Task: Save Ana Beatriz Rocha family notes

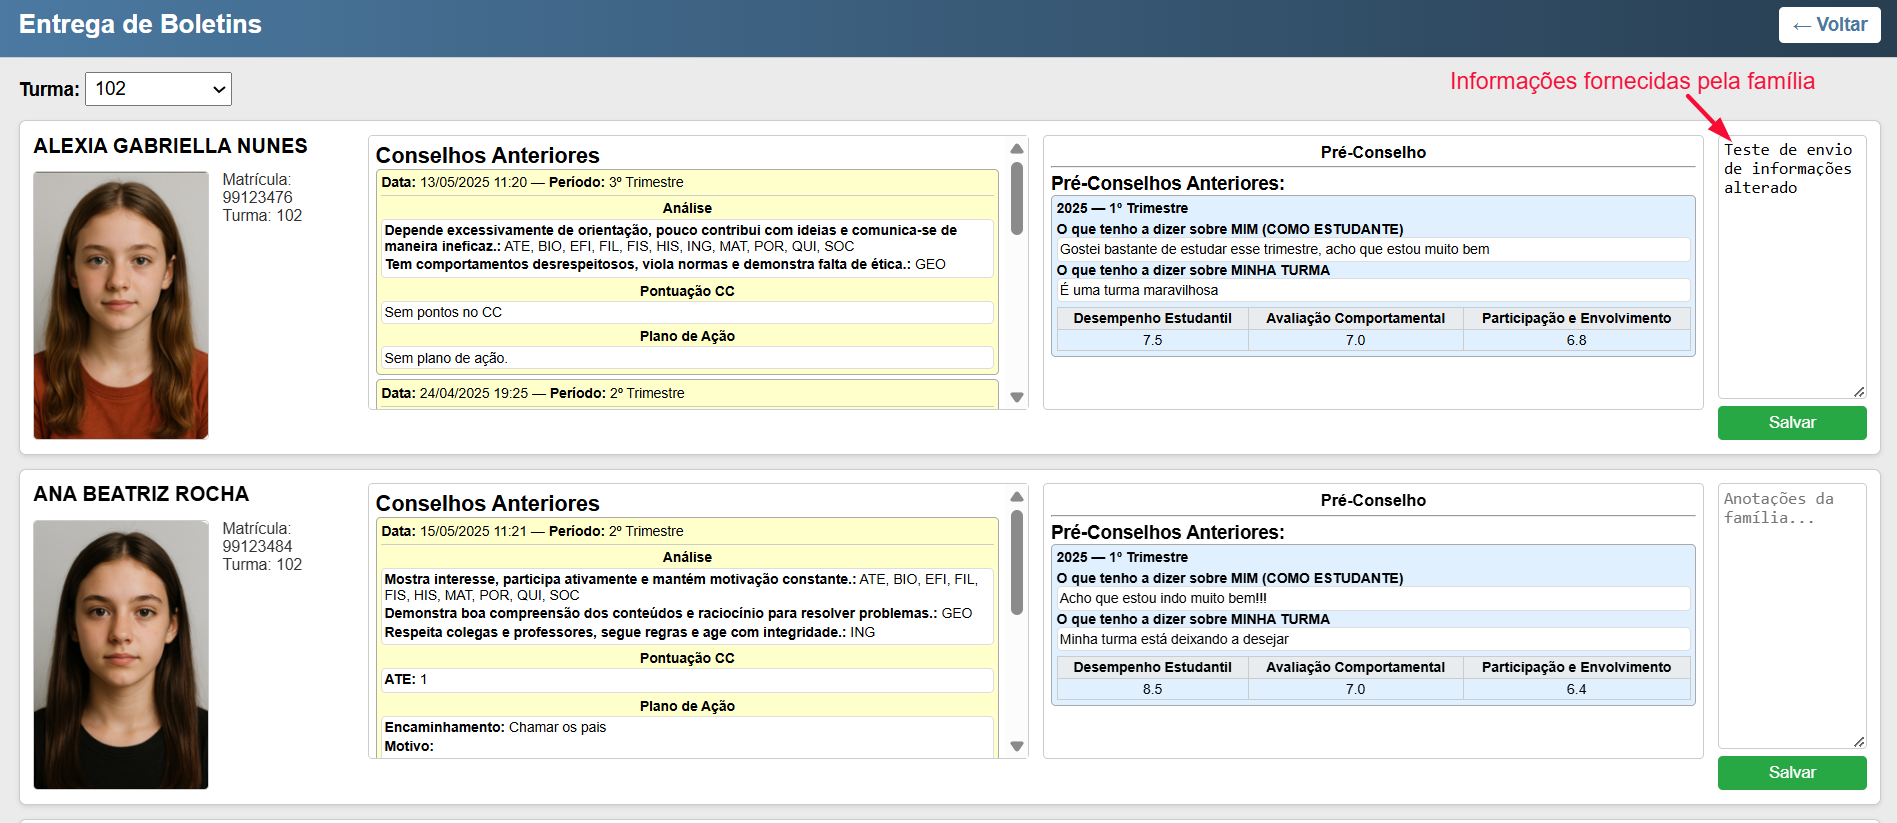Action: click(1791, 773)
